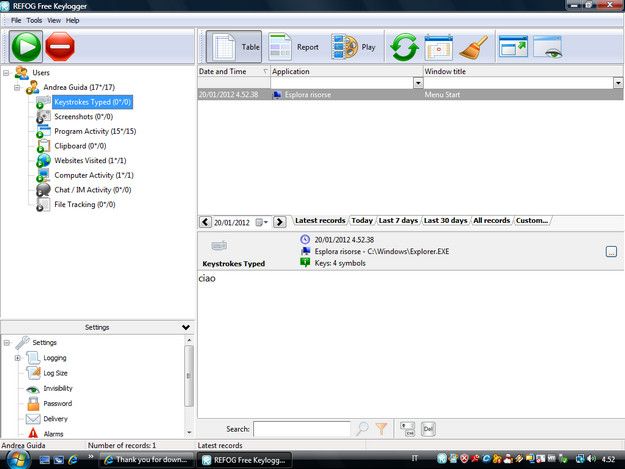
Task: Click the volume icon in system tray
Action: [x=592, y=459]
